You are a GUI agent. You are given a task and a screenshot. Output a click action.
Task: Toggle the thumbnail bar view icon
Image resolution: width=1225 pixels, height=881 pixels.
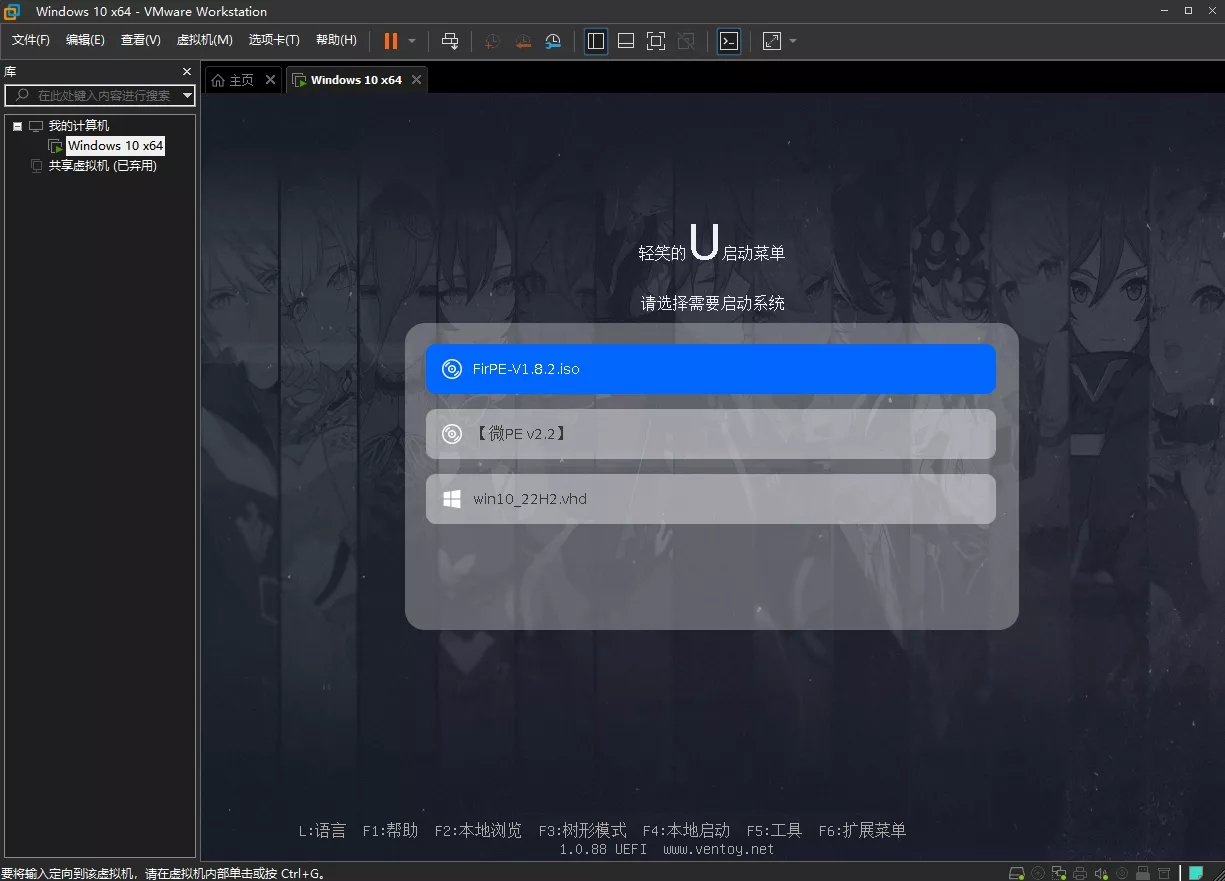[x=626, y=41]
